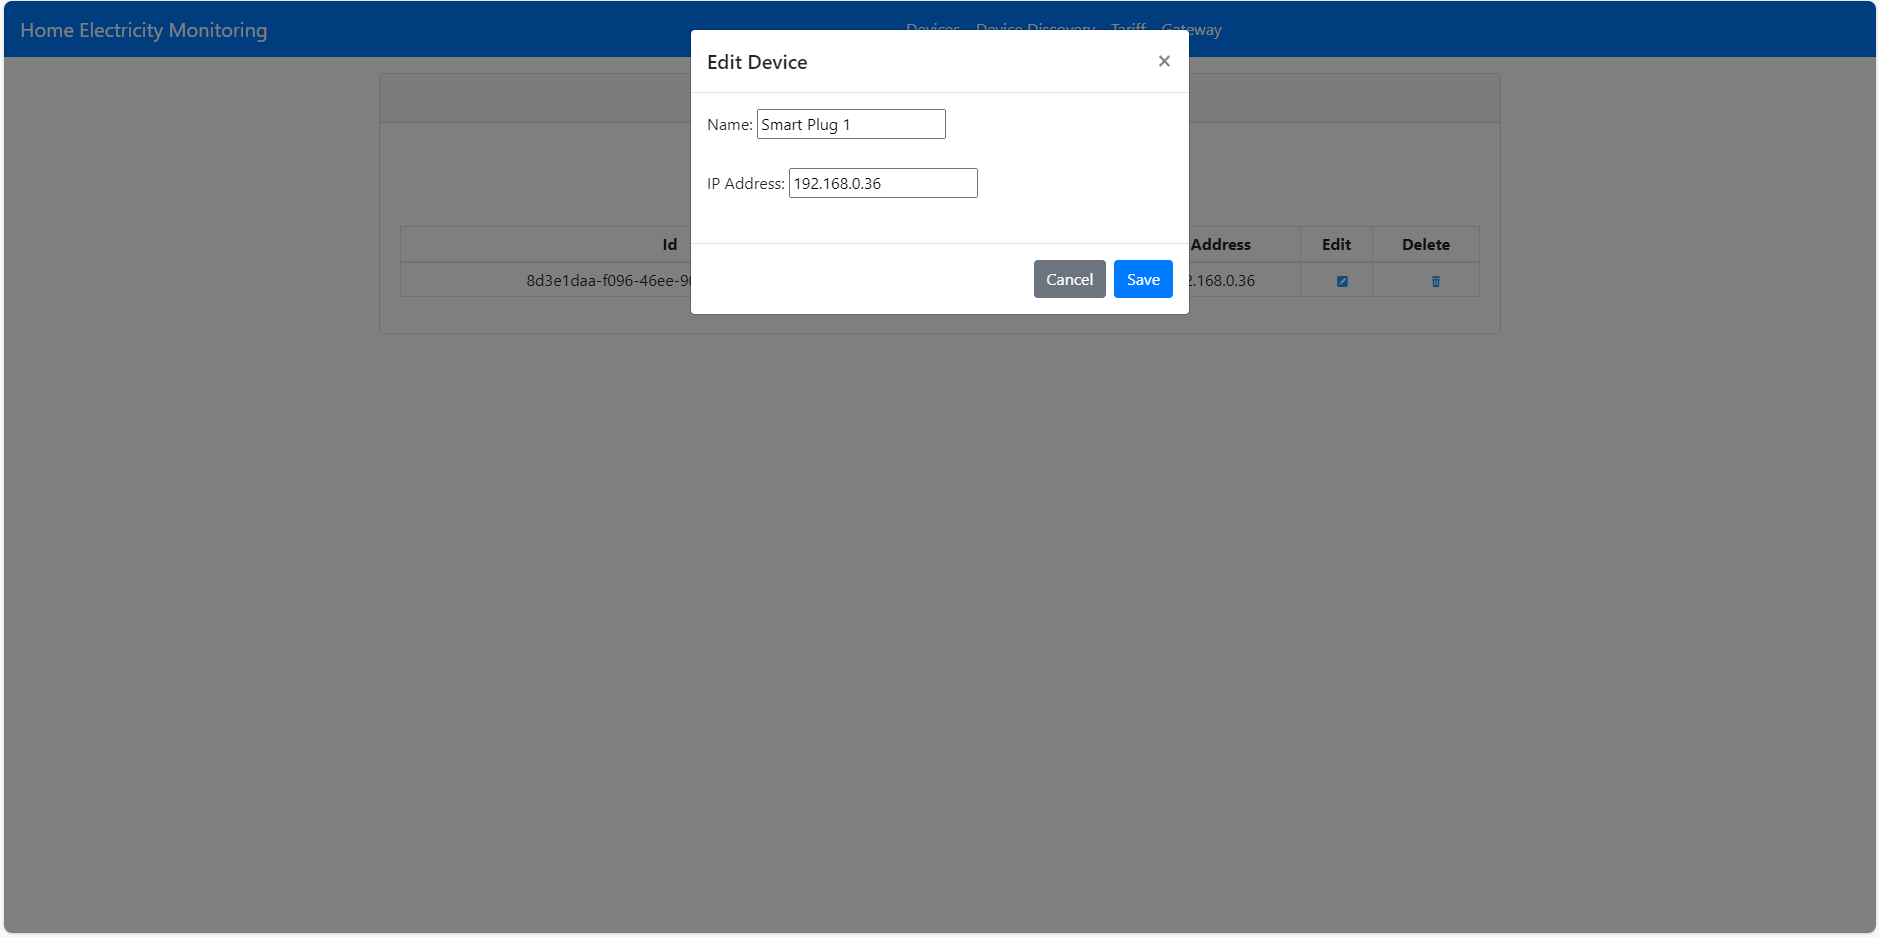Open the Gateway settings page
Image resolution: width=1879 pixels, height=937 pixels.
click(x=1191, y=29)
